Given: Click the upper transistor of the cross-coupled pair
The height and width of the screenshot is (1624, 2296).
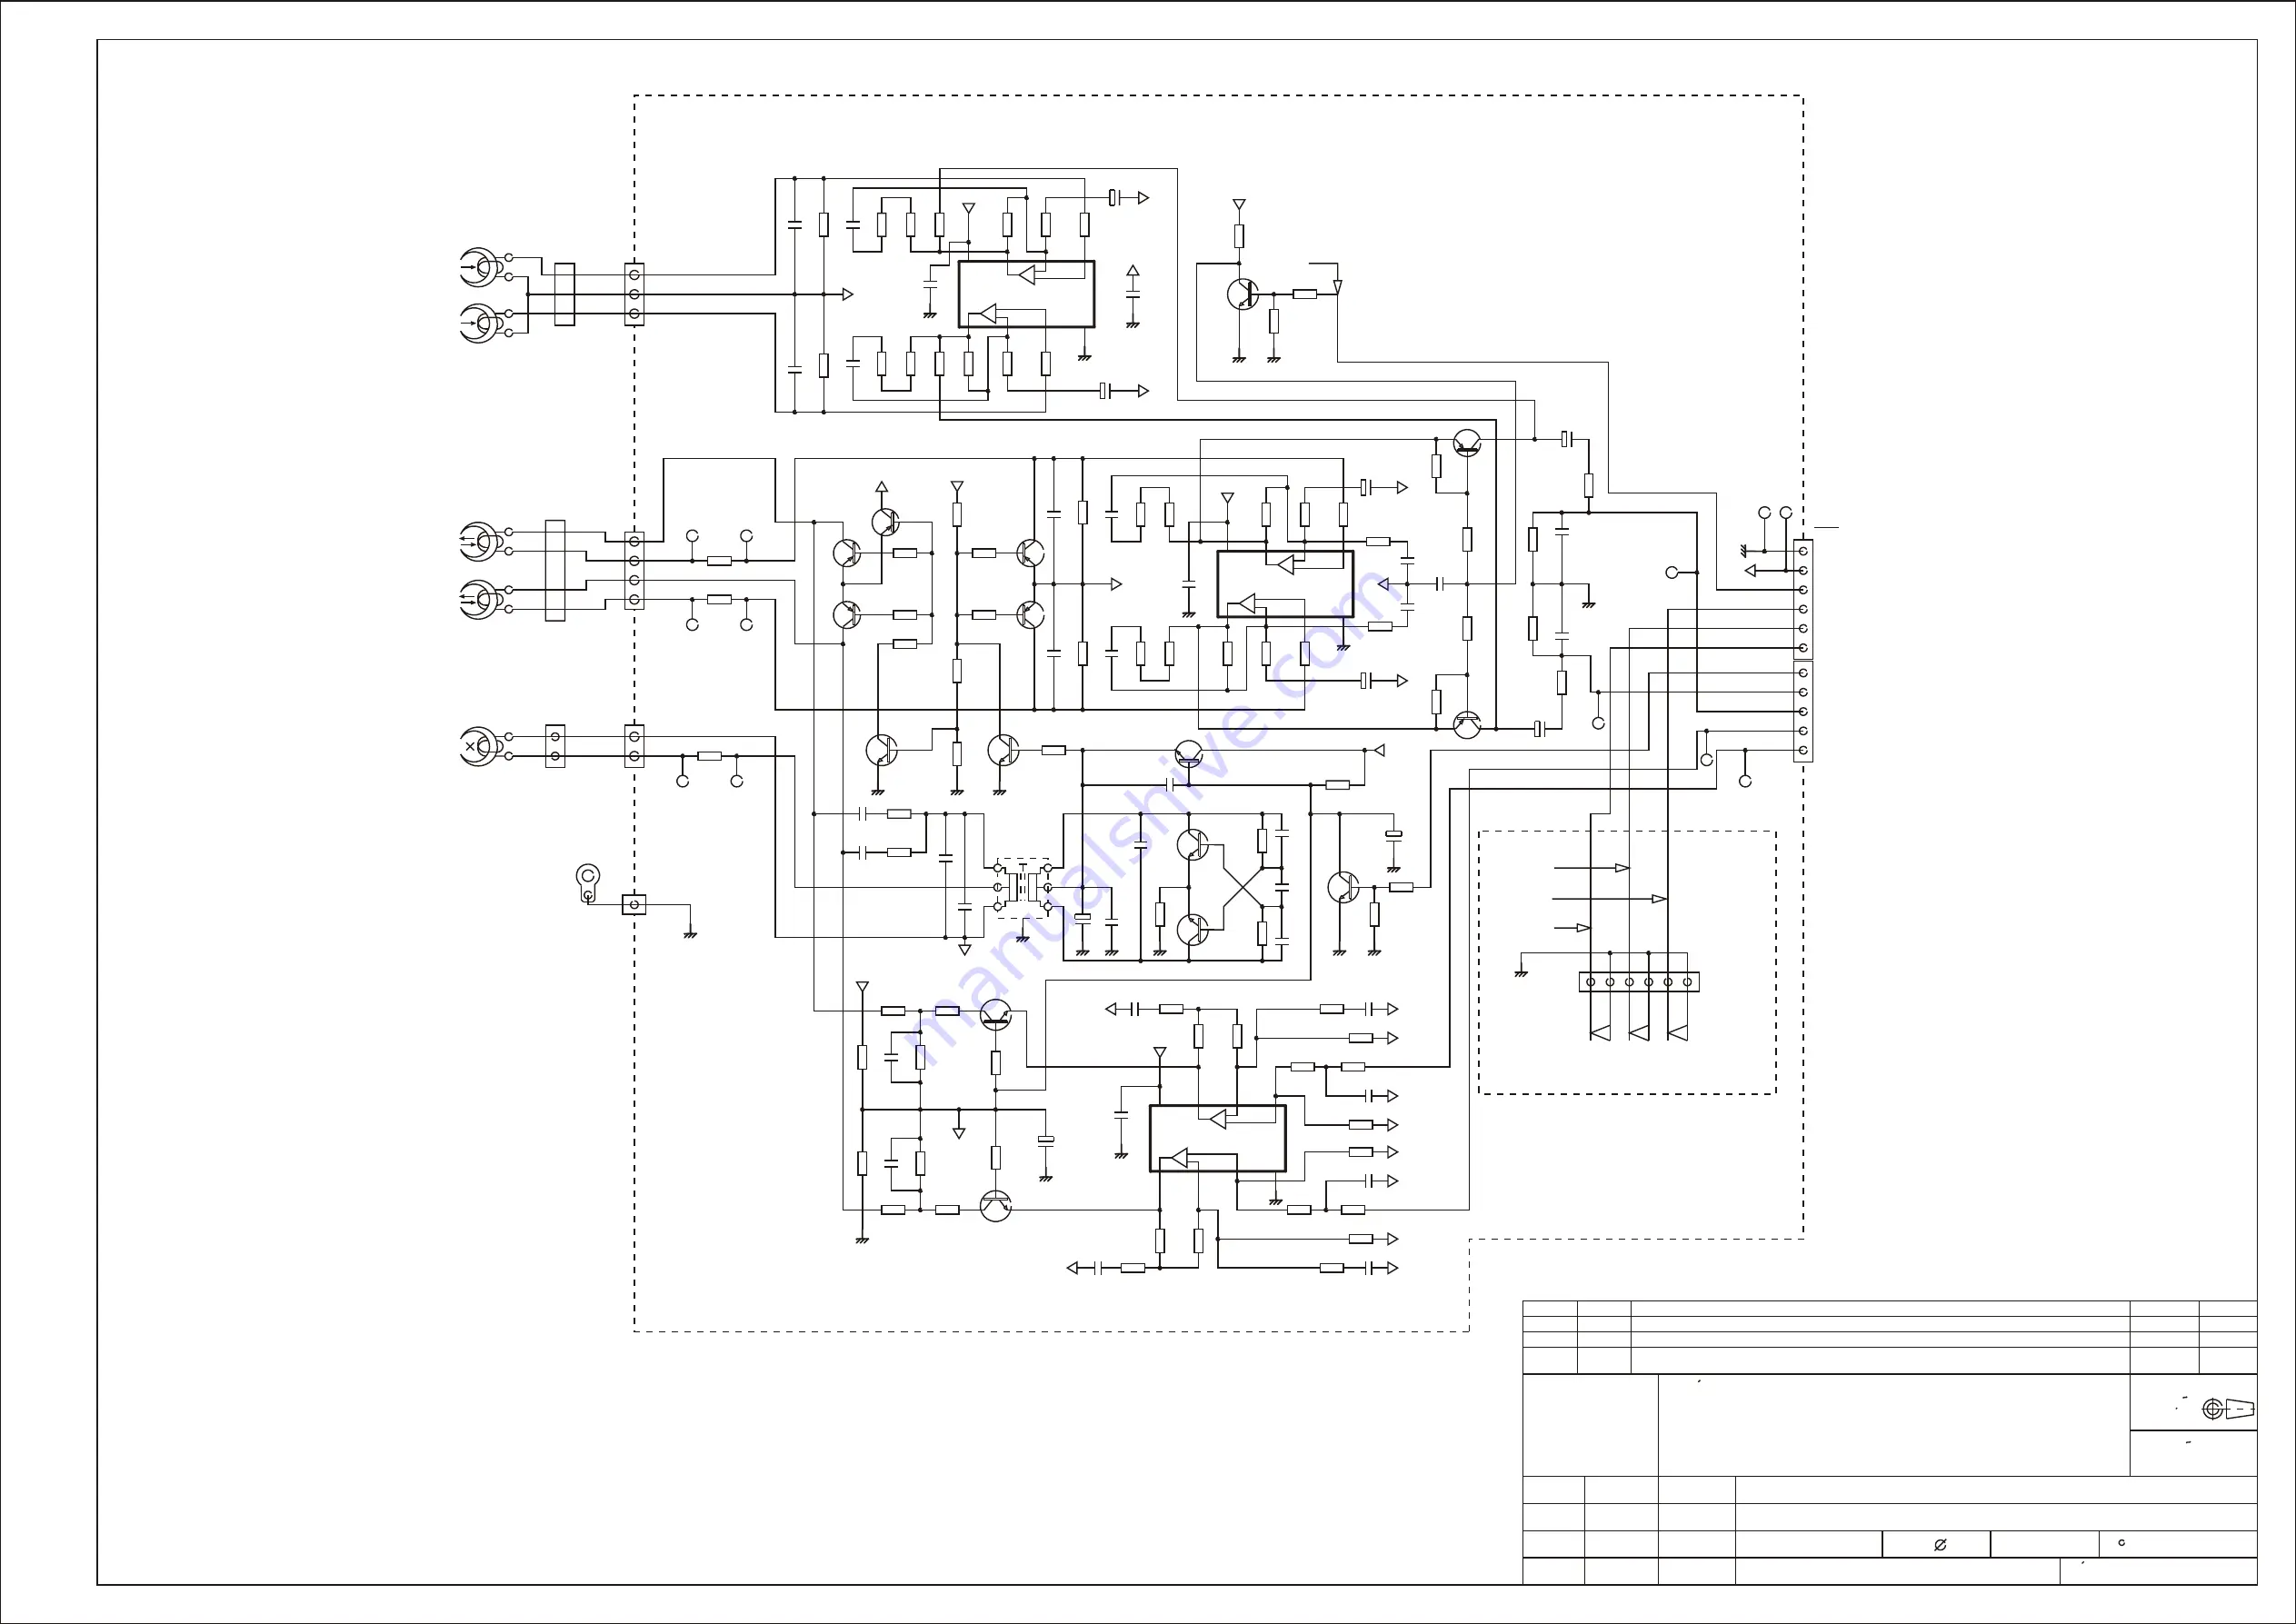Looking at the screenshot, I should pyautogui.click(x=1192, y=845).
